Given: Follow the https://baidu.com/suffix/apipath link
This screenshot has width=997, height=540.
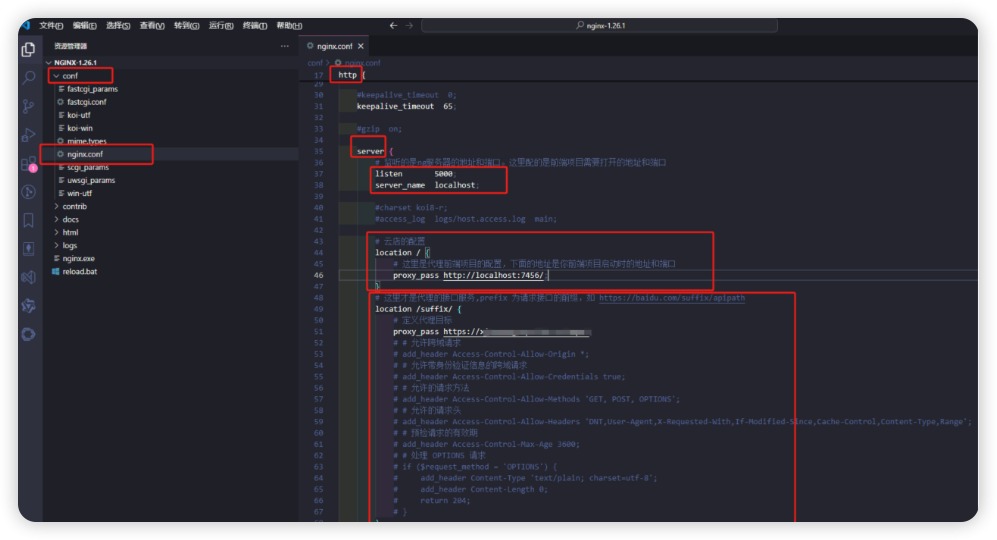Looking at the screenshot, I should click(671, 298).
